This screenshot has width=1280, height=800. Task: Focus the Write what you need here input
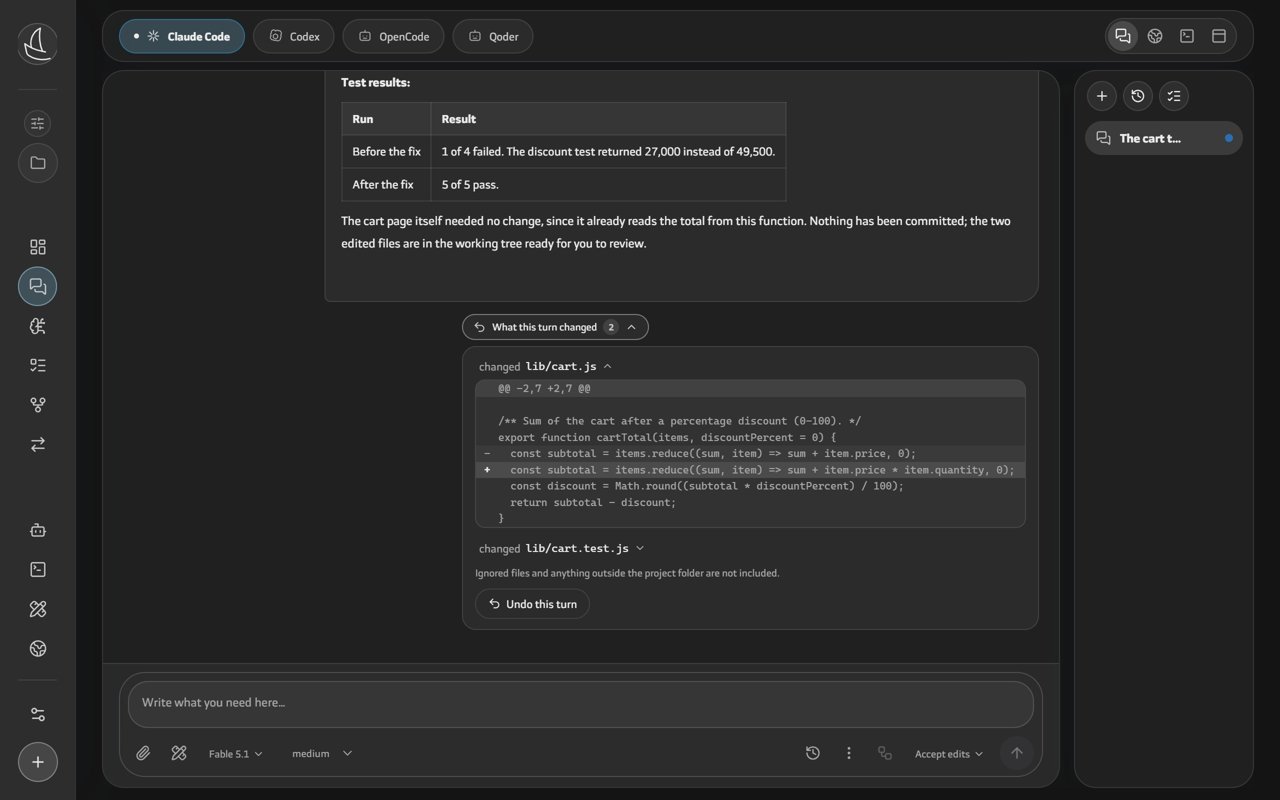580,703
